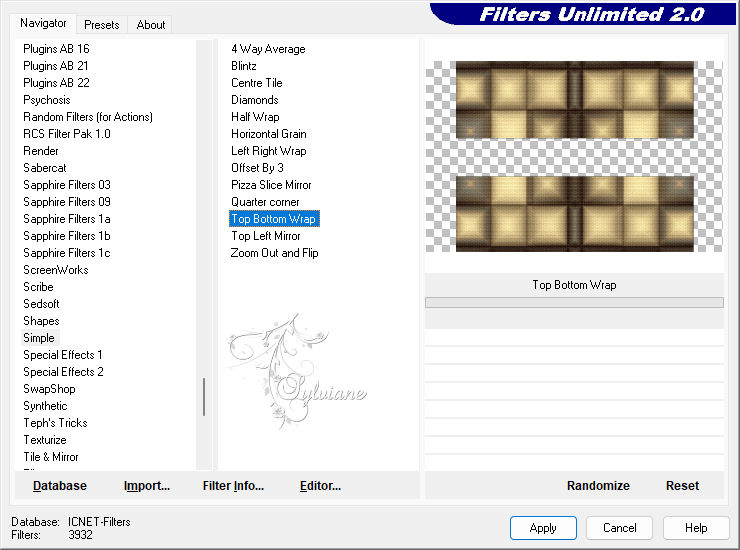Click the filter preview image
The width and height of the screenshot is (740, 550).
click(574, 156)
